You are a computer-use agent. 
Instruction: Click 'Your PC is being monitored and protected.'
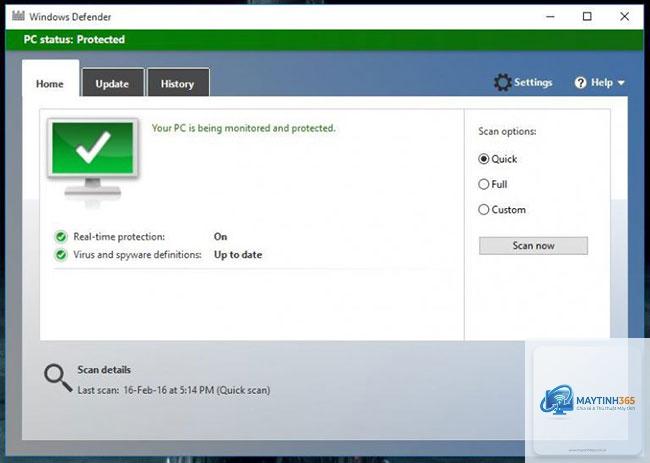[243, 128]
